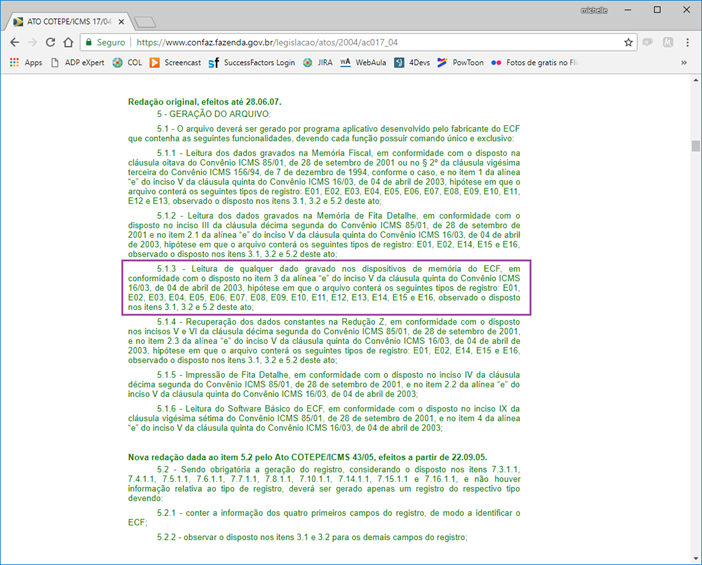Viewport: 702px width, 565px height.
Task: Open the Screencast bookmark
Action: (x=176, y=63)
